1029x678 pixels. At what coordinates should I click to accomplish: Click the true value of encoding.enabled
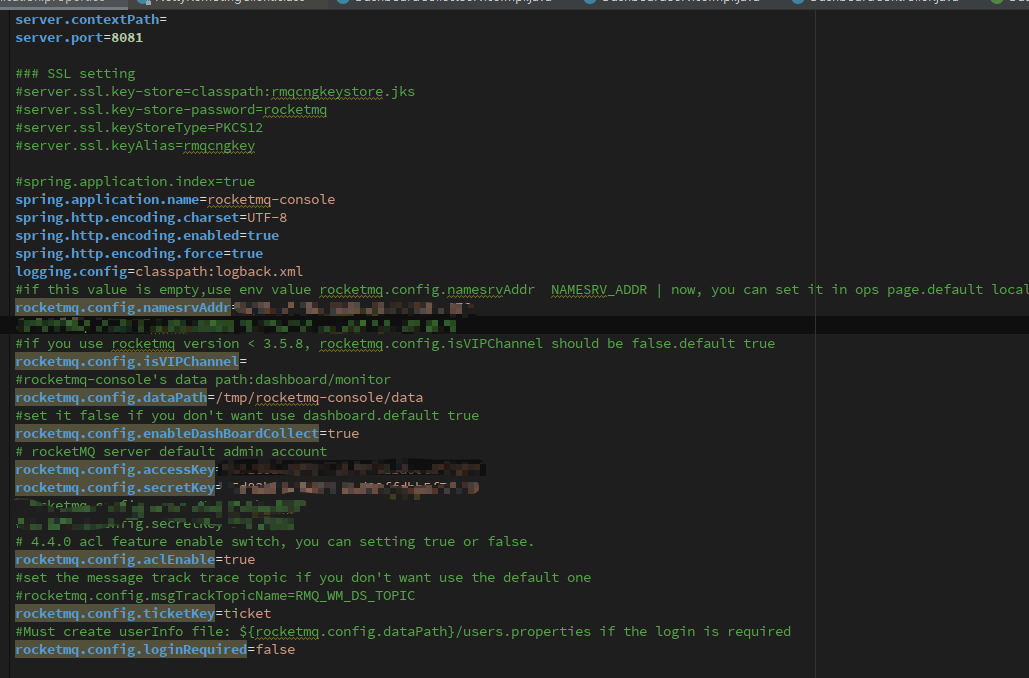pos(263,235)
